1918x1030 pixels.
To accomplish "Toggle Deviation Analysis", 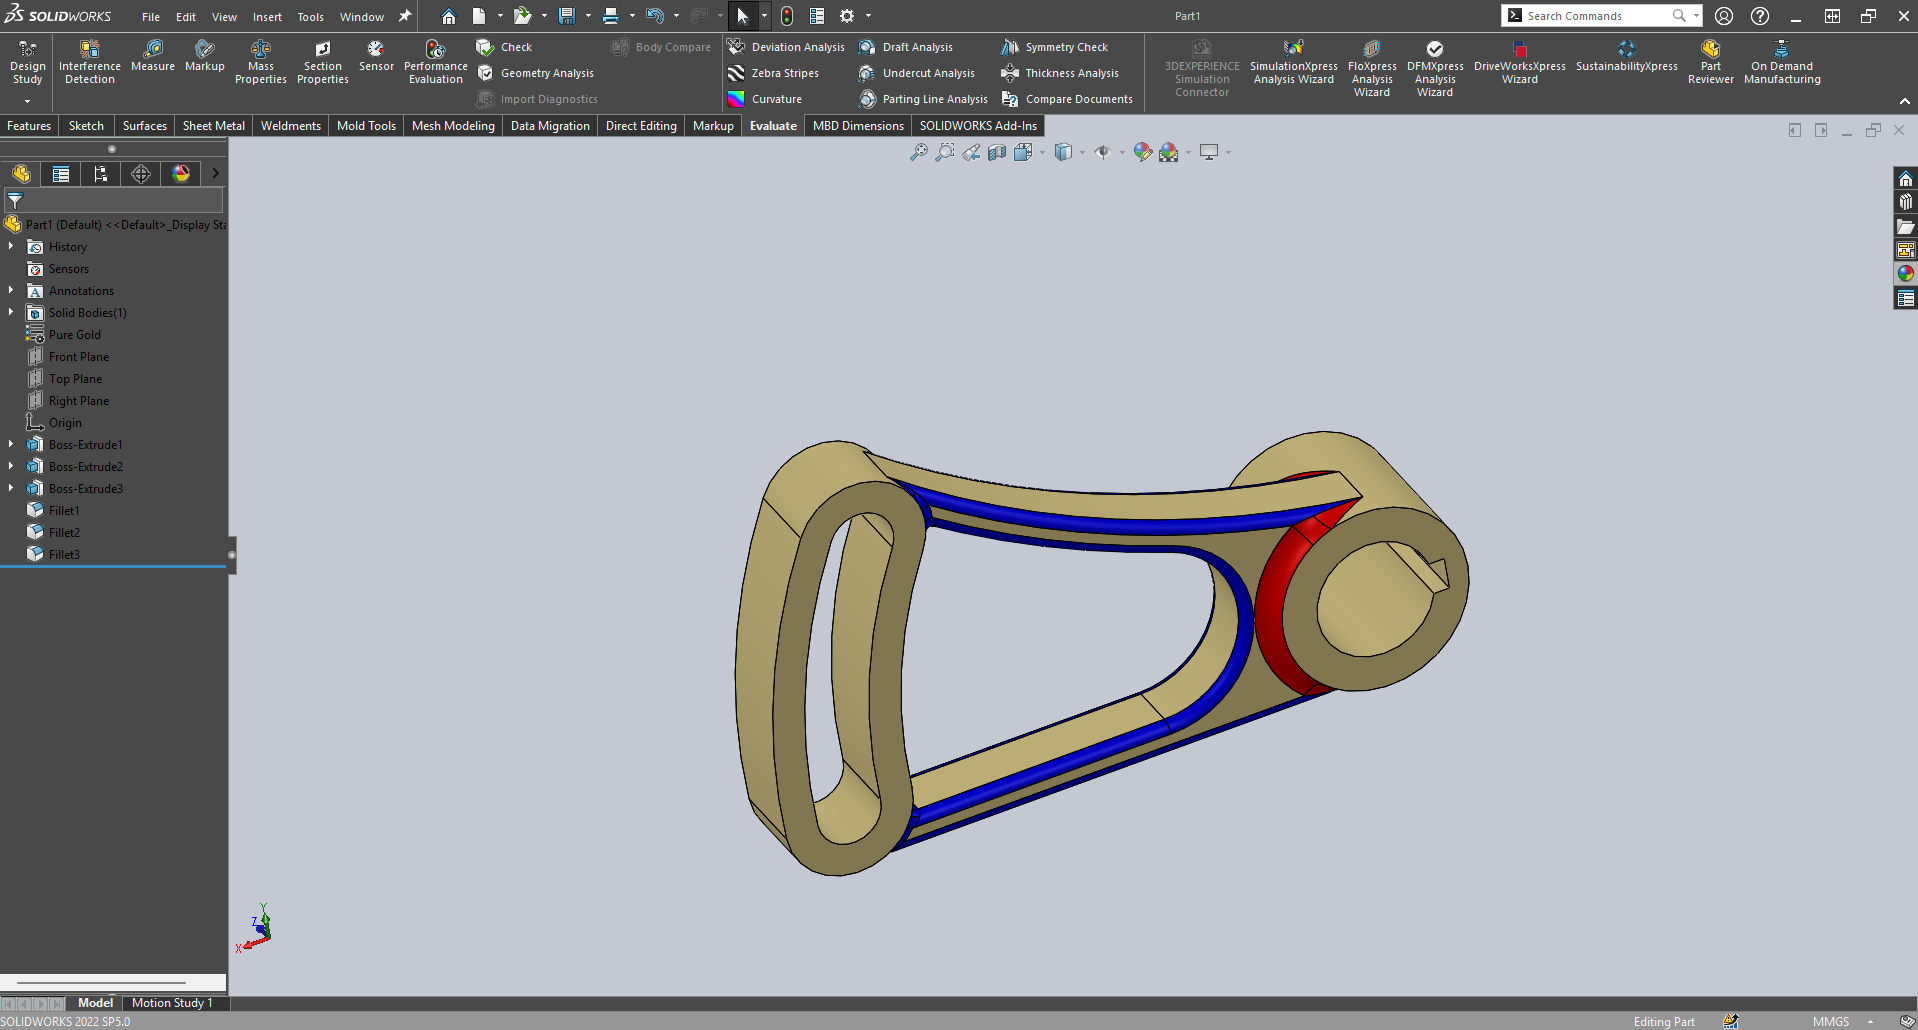I will point(786,47).
